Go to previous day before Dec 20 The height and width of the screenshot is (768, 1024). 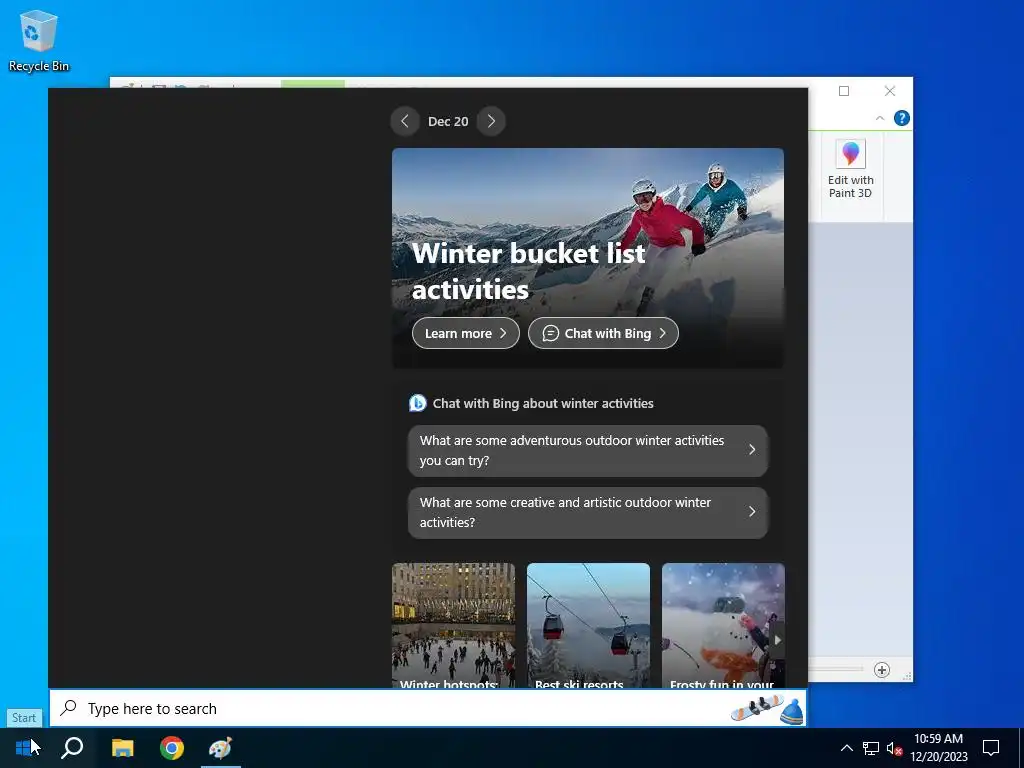(x=405, y=121)
